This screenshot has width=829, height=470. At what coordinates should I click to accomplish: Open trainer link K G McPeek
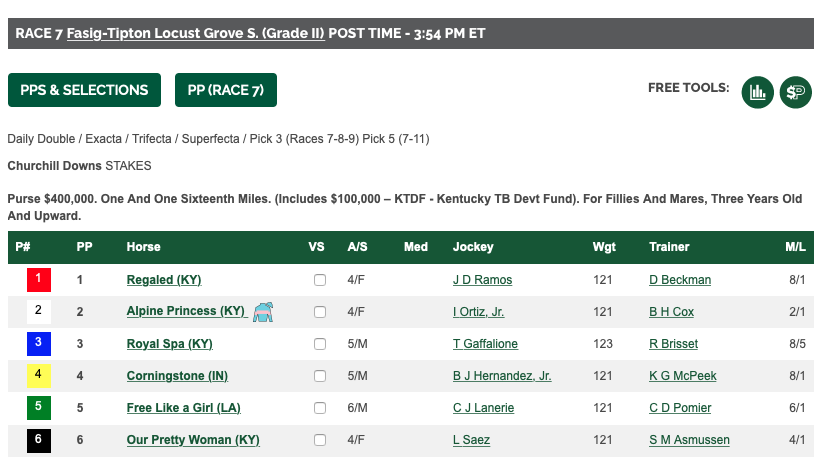point(683,376)
